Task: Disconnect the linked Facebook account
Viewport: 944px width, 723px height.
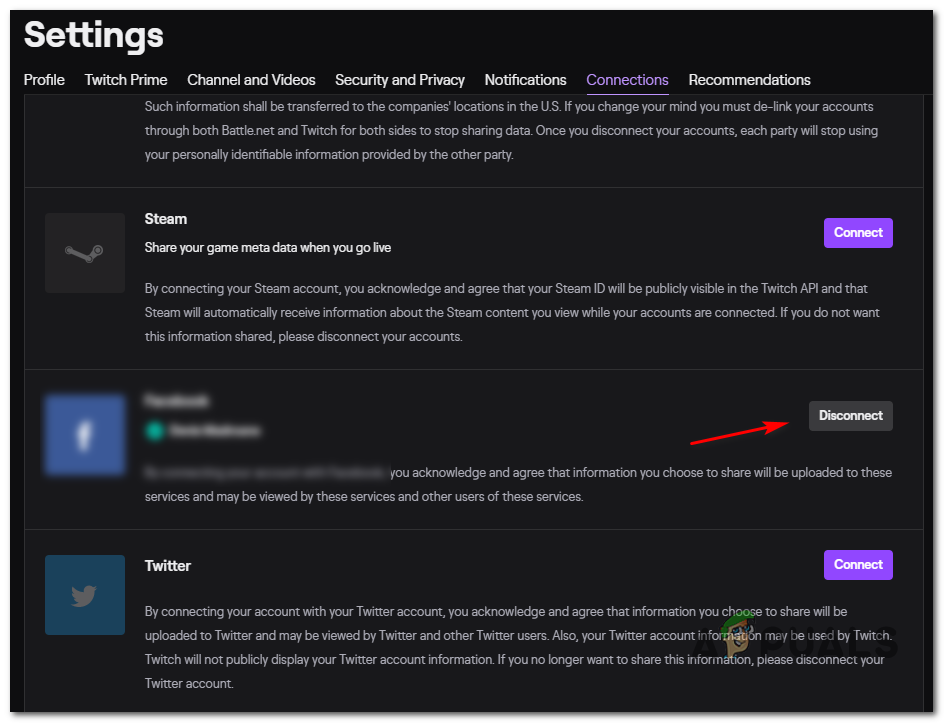Action: click(x=850, y=416)
